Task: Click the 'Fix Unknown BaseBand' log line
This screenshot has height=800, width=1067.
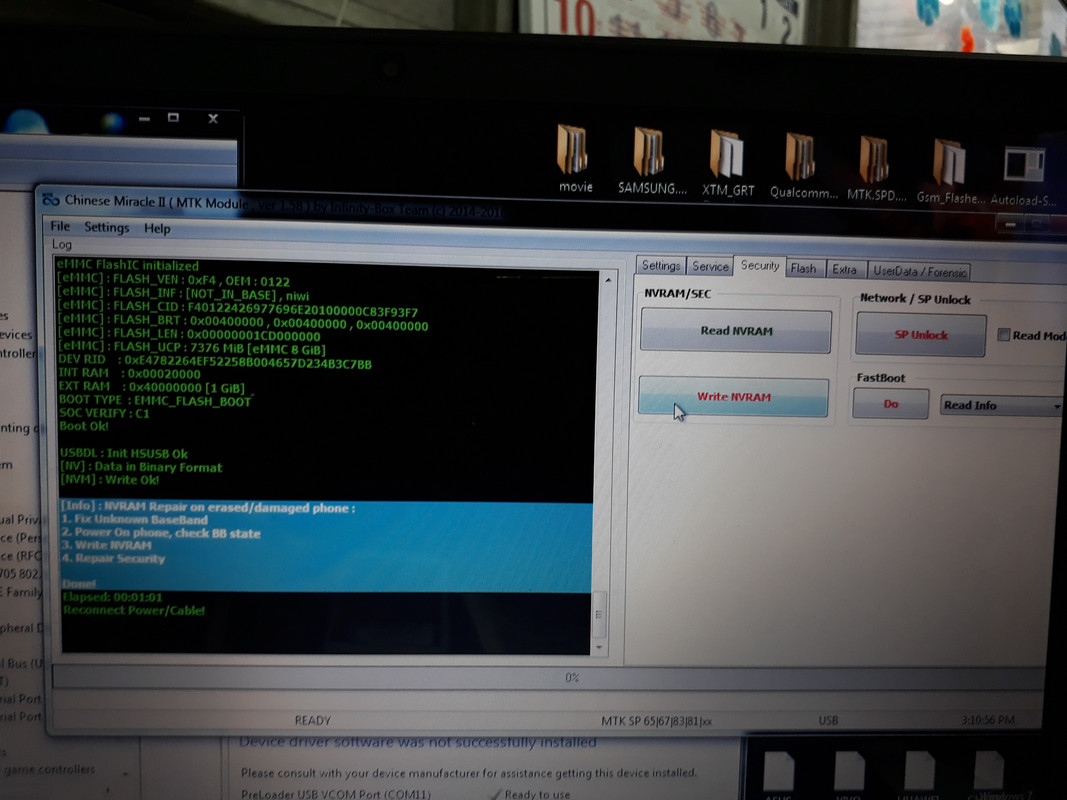Action: 135,520
